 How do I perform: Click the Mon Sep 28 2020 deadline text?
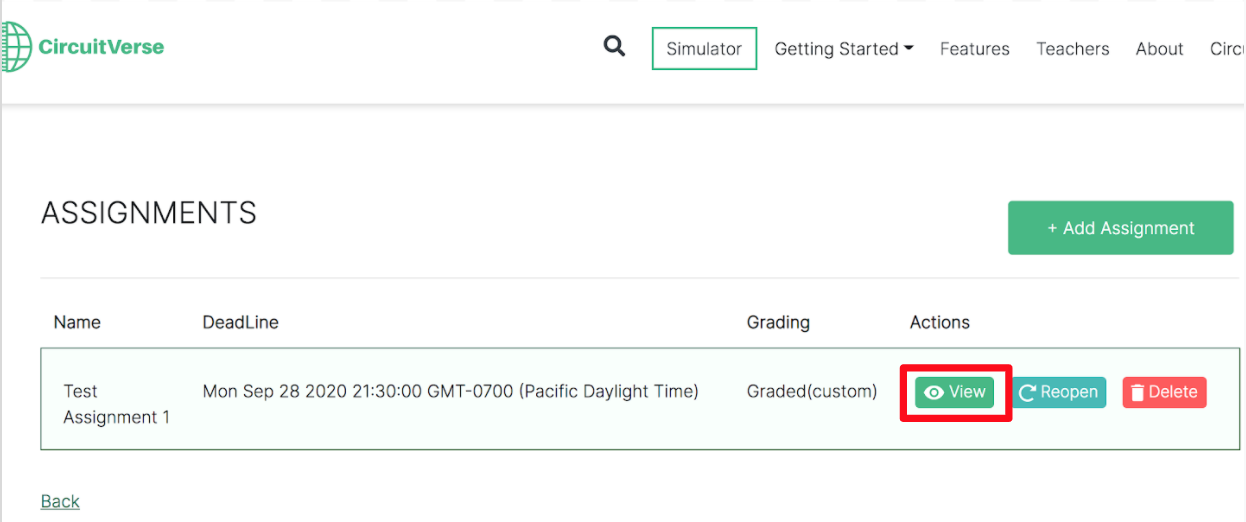(x=450, y=392)
